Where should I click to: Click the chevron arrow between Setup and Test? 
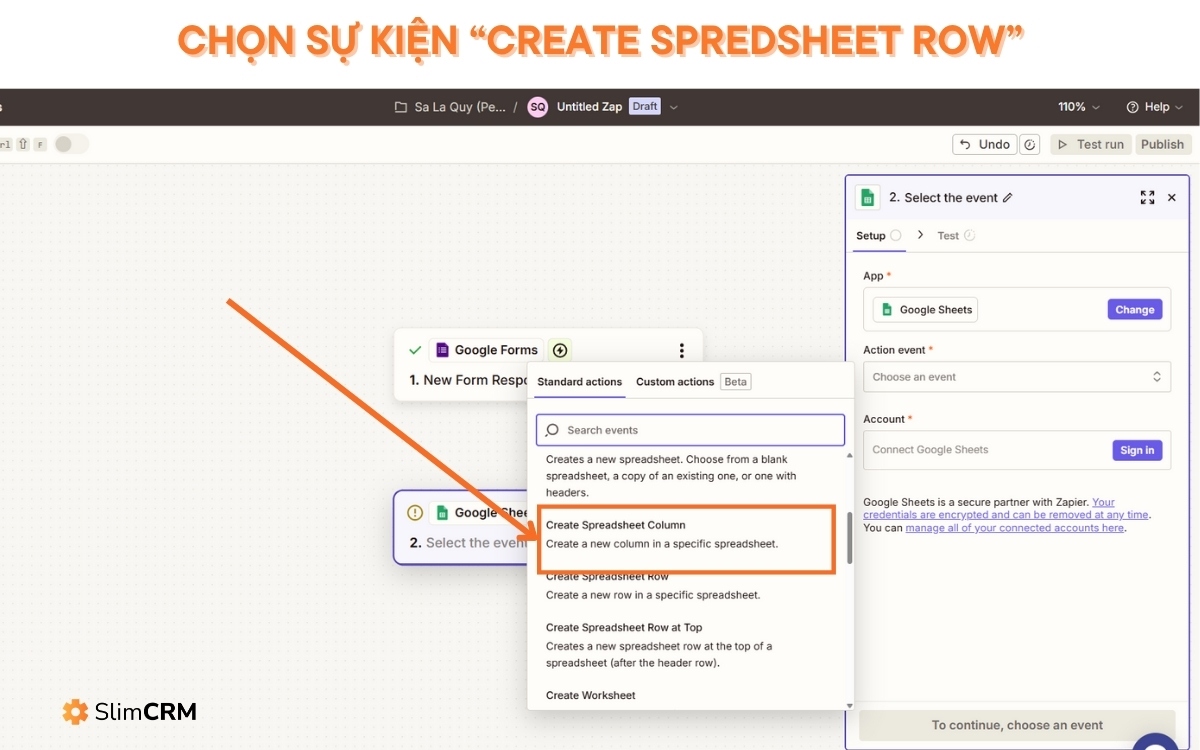click(x=920, y=235)
